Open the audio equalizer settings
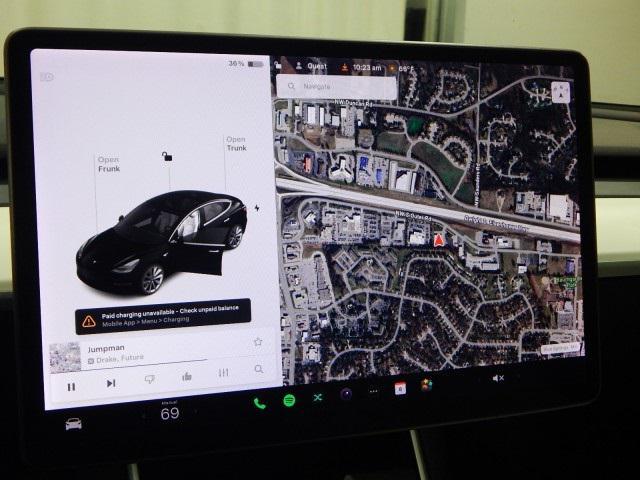This screenshot has width=640, height=480. click(x=223, y=373)
